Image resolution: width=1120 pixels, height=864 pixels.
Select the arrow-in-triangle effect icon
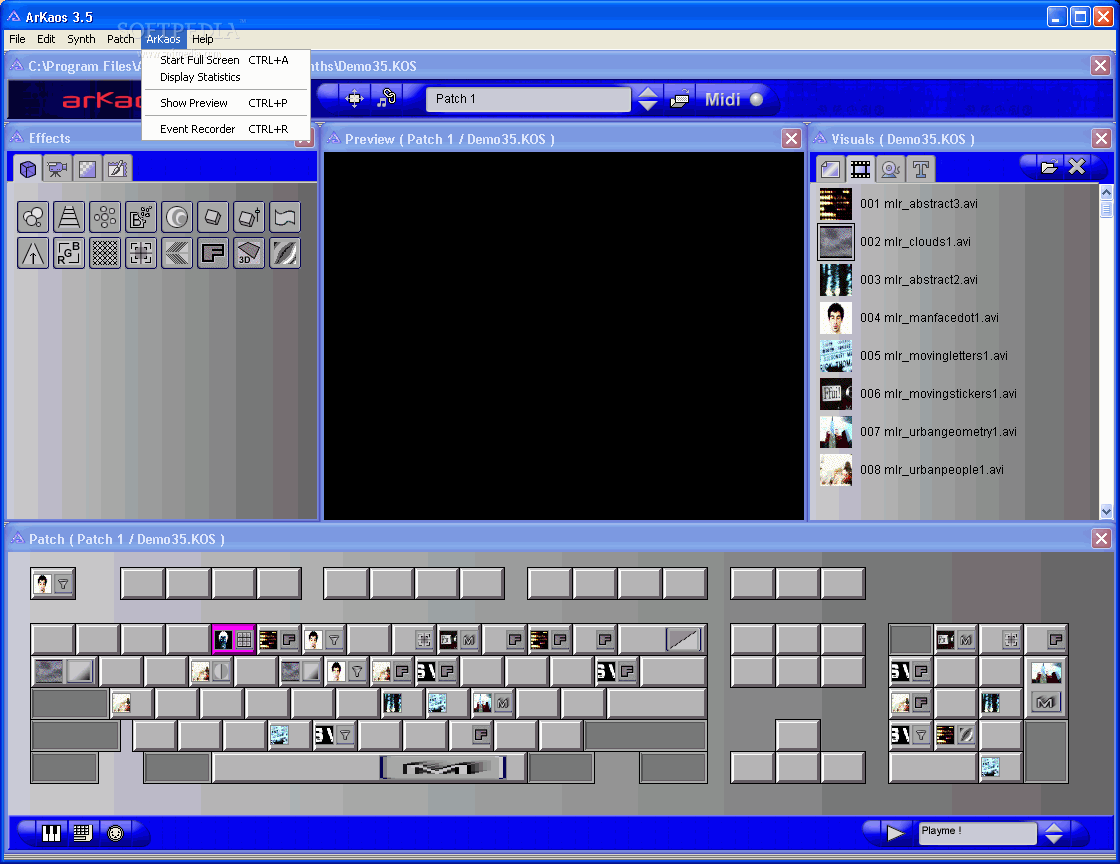tap(33, 253)
